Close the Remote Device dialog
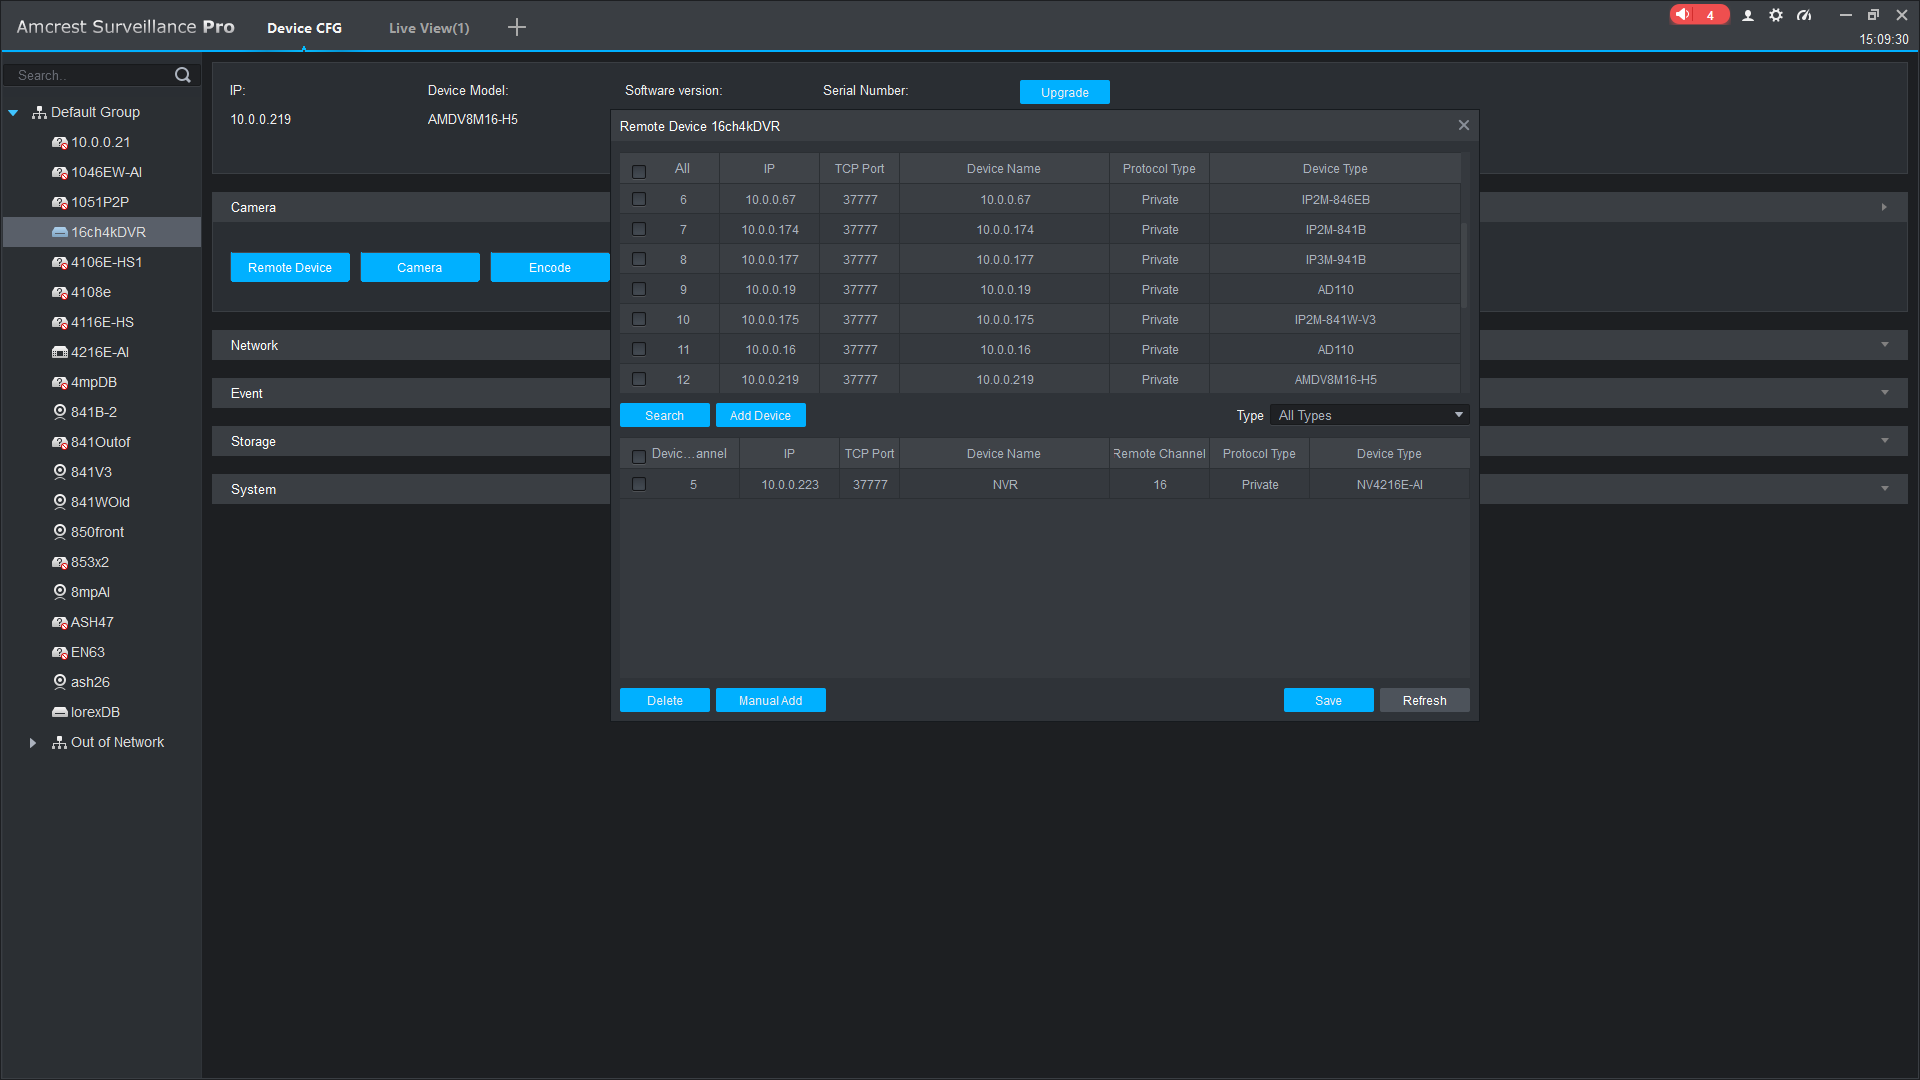This screenshot has width=1920, height=1080. point(1464,125)
